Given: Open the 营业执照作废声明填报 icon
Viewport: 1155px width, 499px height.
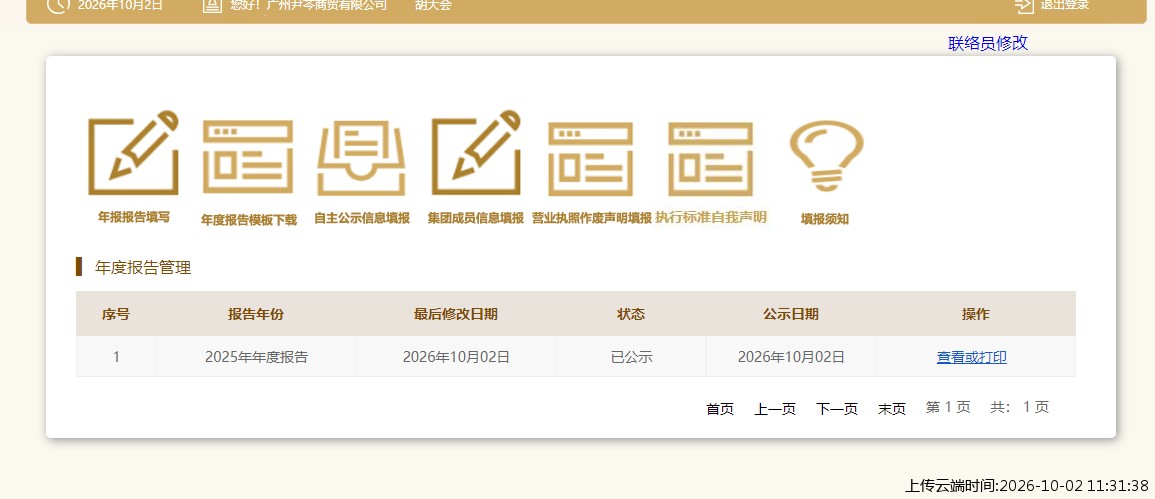Looking at the screenshot, I should click(x=591, y=158).
